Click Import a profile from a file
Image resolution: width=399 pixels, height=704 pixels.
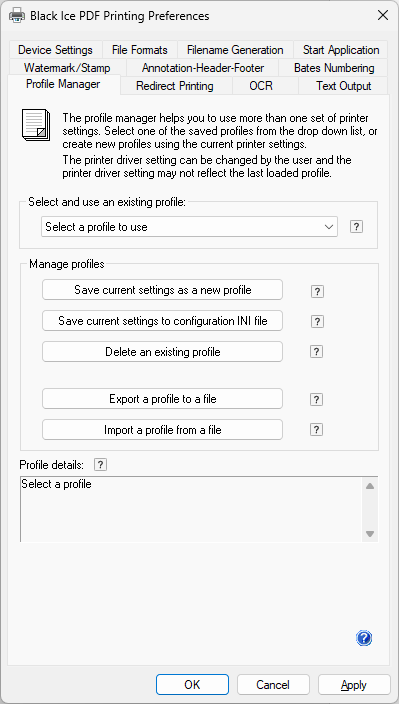(x=162, y=430)
